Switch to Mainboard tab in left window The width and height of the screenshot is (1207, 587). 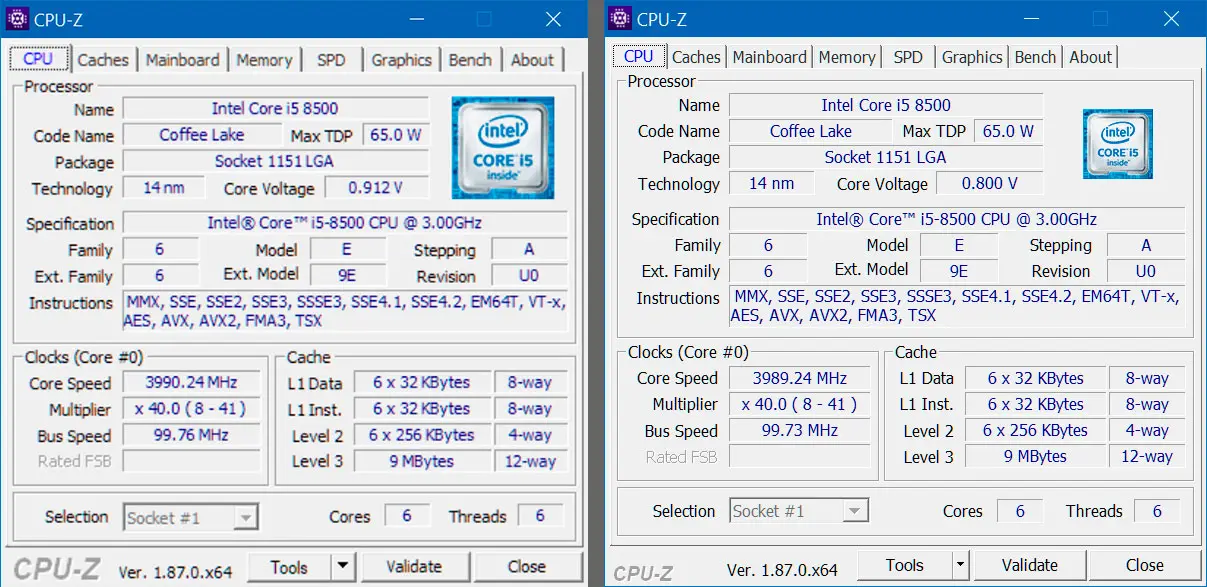click(x=182, y=60)
